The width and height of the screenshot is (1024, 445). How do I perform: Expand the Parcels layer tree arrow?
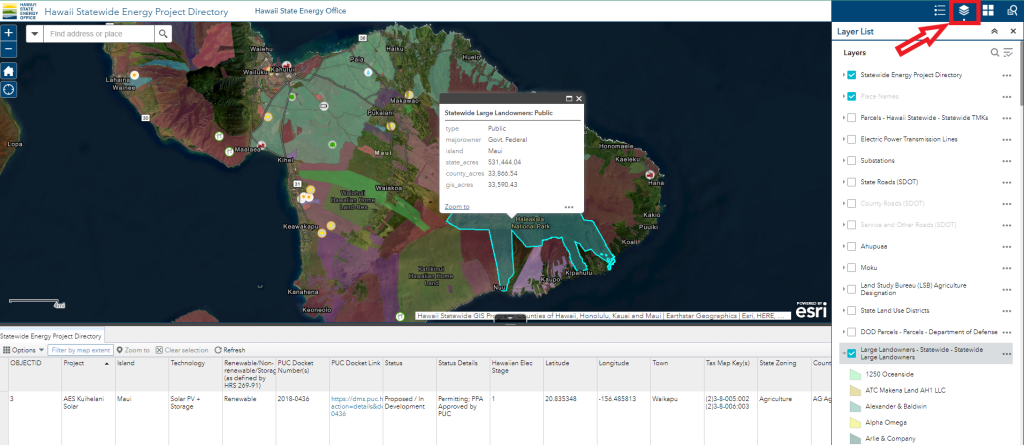844,118
